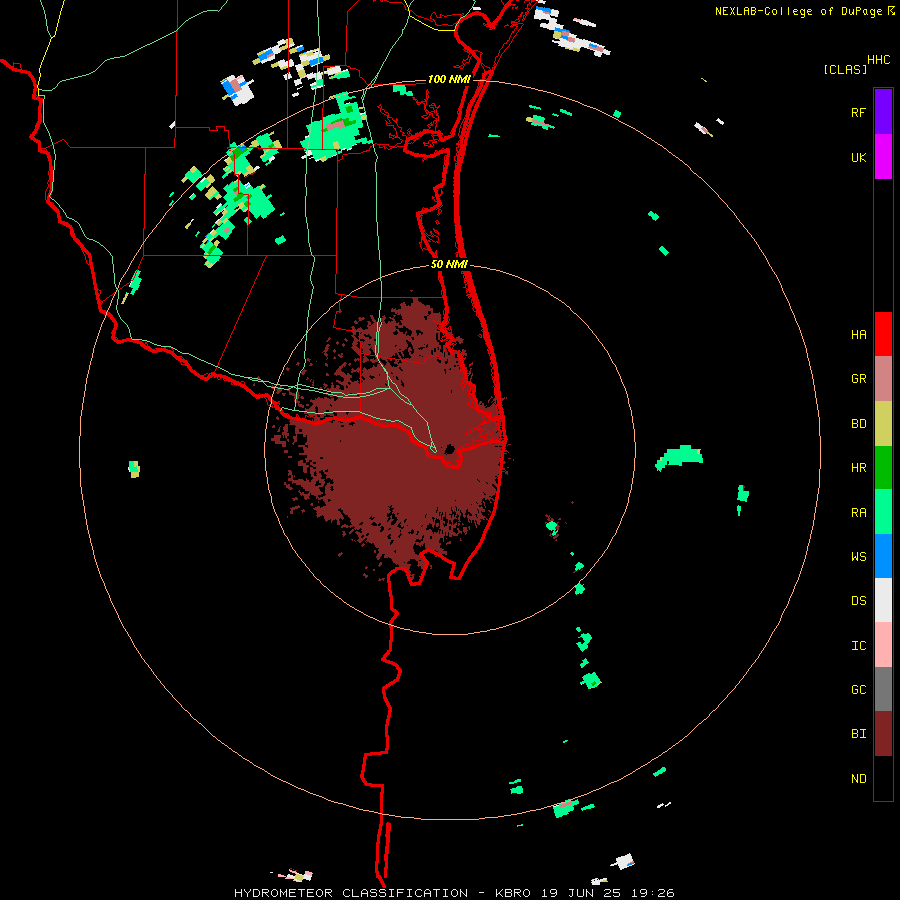
Task: Click the [CLAS] units label
Action: point(845,69)
